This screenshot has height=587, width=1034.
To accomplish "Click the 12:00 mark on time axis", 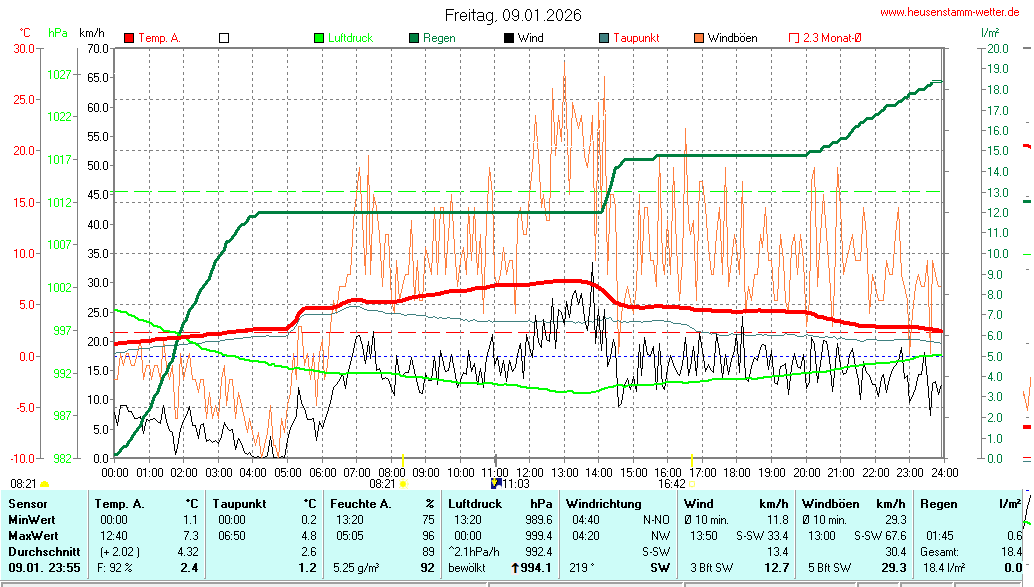I will 530,472.
